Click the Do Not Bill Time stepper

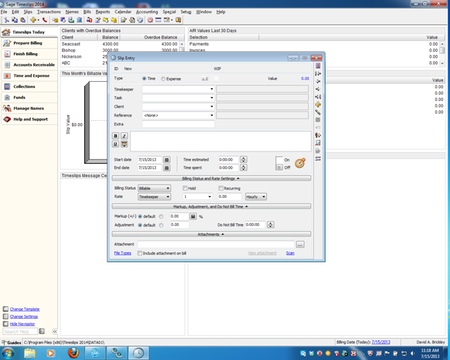click(270, 225)
